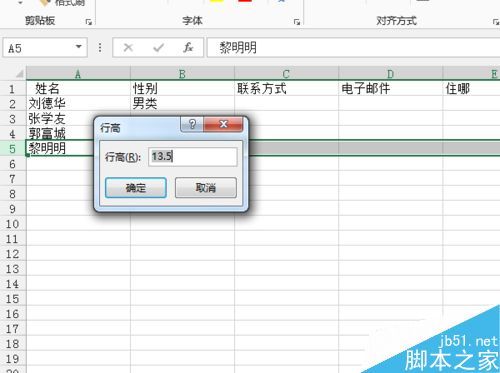Open the 对齐方式 group dialog launcher

coord(496,22)
